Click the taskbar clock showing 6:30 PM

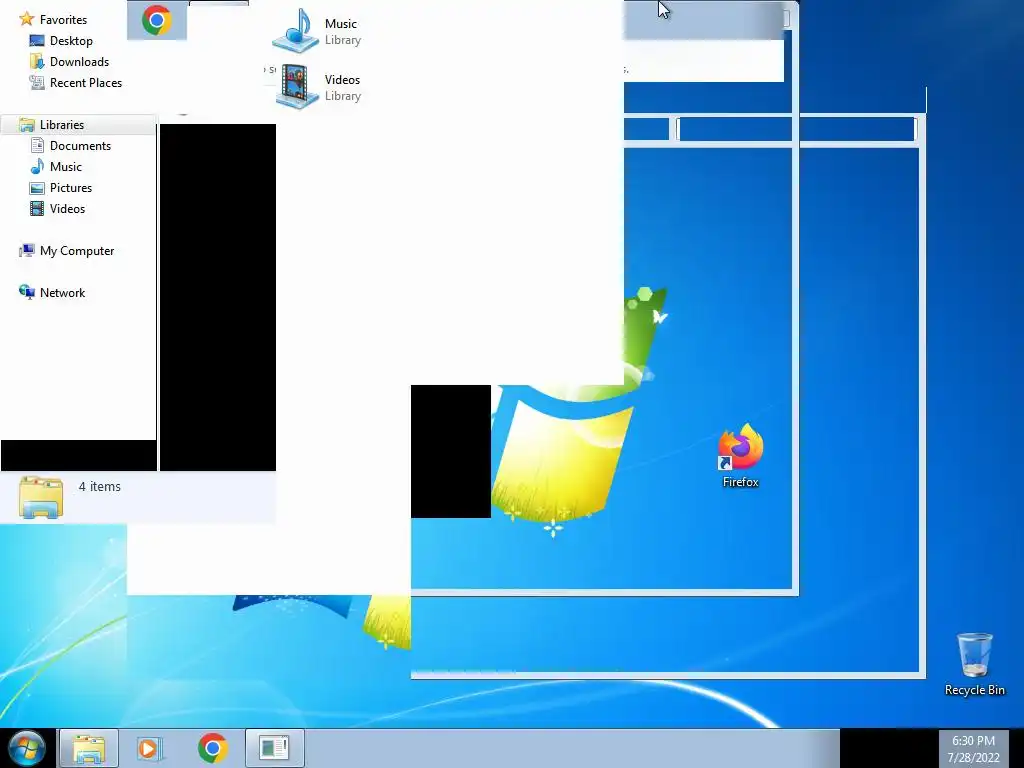(x=973, y=748)
